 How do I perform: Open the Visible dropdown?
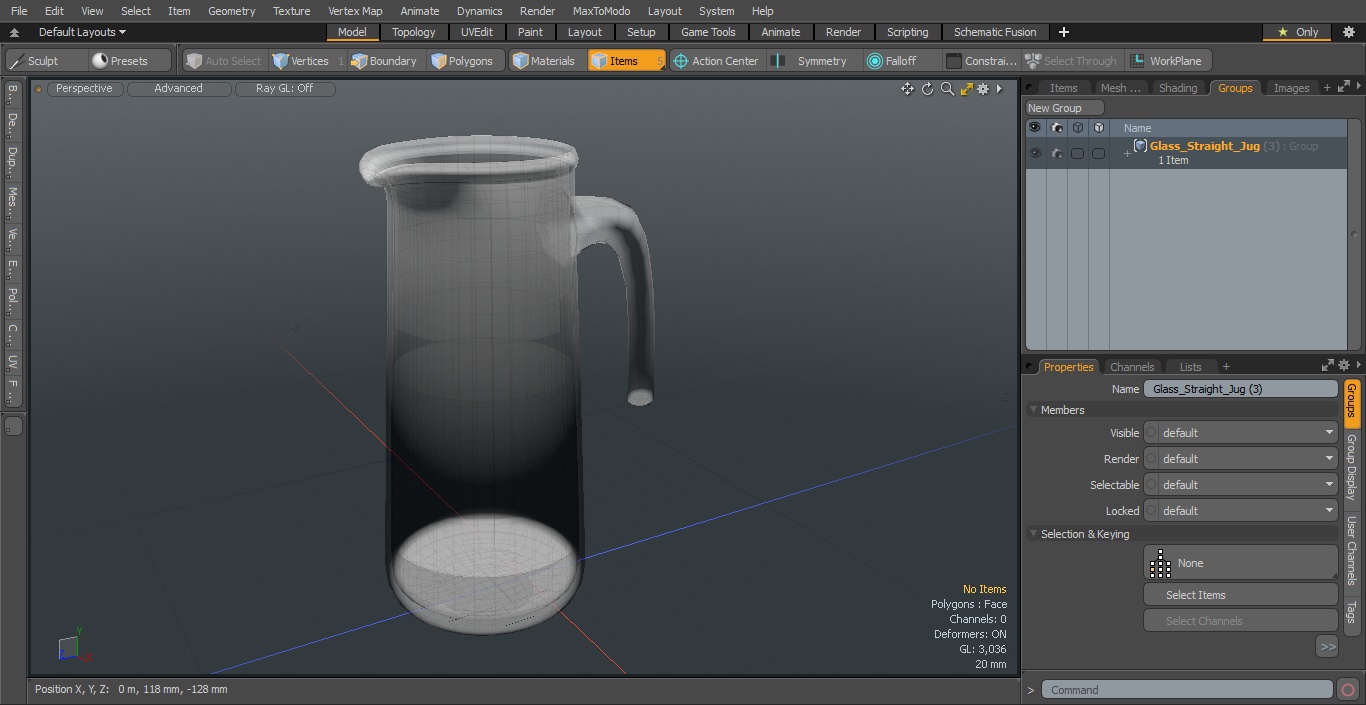1241,433
